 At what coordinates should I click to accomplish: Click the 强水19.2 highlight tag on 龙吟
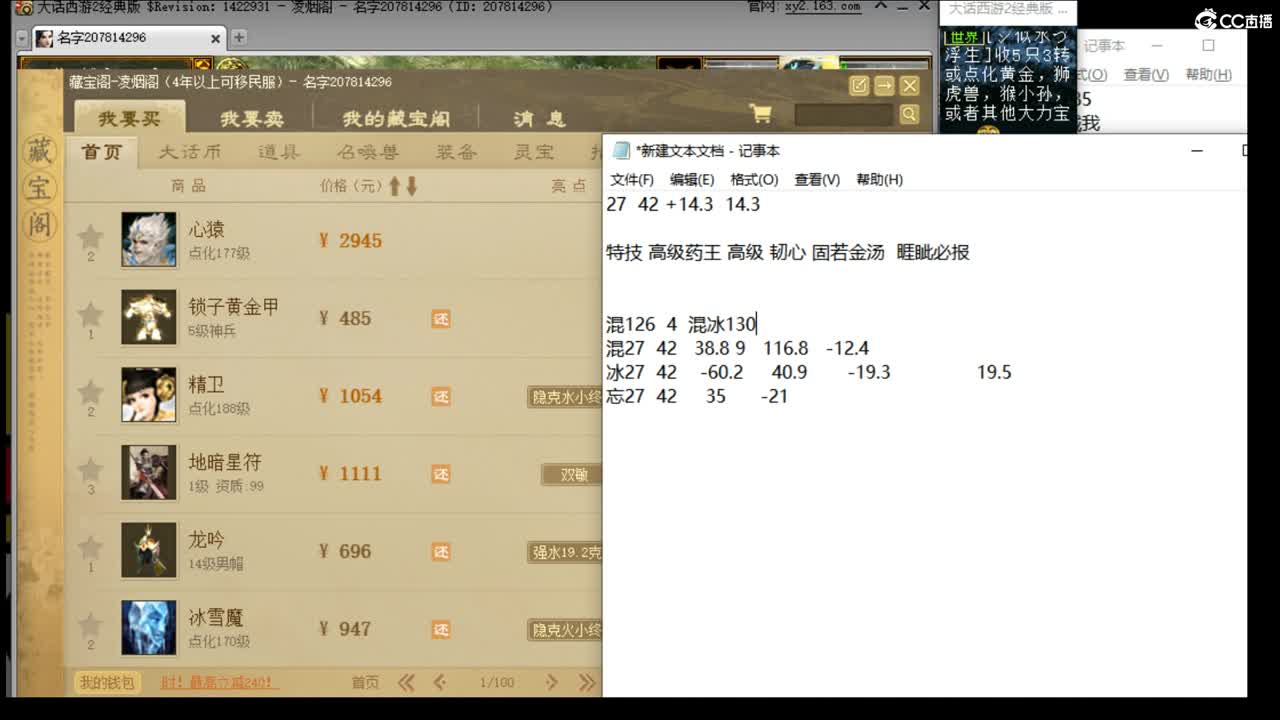point(566,552)
